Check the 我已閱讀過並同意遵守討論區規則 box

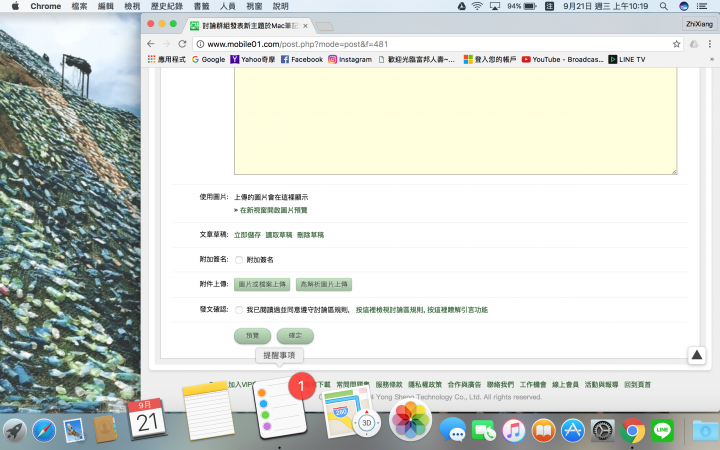(239, 310)
